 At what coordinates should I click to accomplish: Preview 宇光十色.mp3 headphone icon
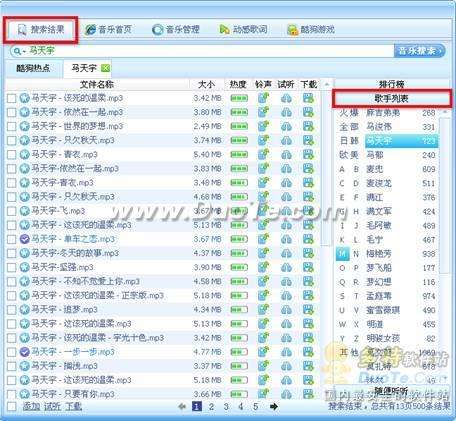point(286,338)
